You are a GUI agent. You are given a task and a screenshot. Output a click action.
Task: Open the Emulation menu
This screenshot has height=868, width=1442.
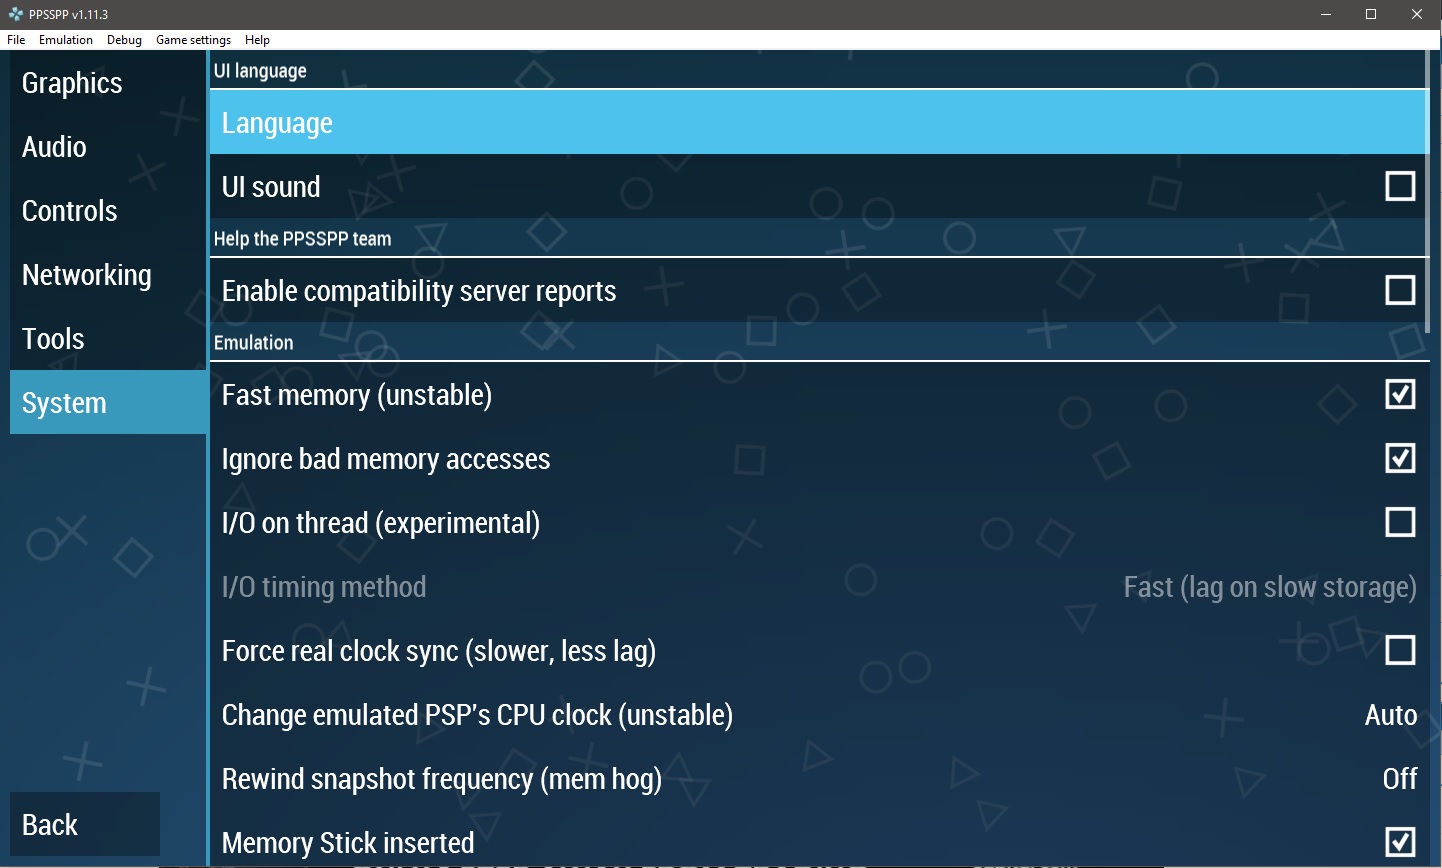pyautogui.click(x=66, y=40)
